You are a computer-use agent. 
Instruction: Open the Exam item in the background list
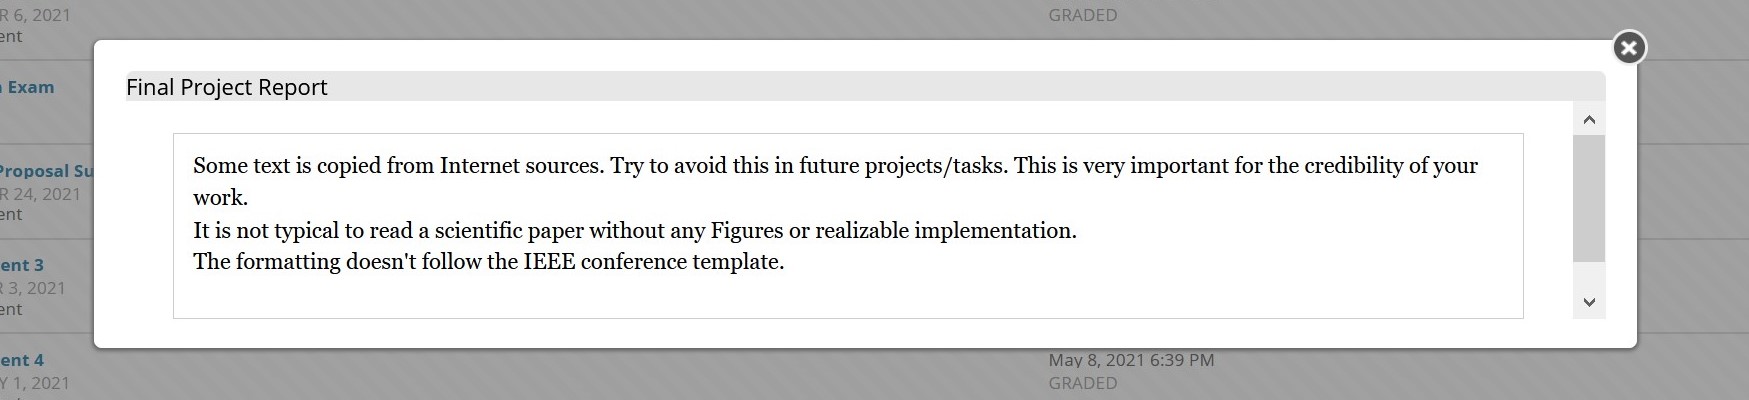click(x=30, y=88)
